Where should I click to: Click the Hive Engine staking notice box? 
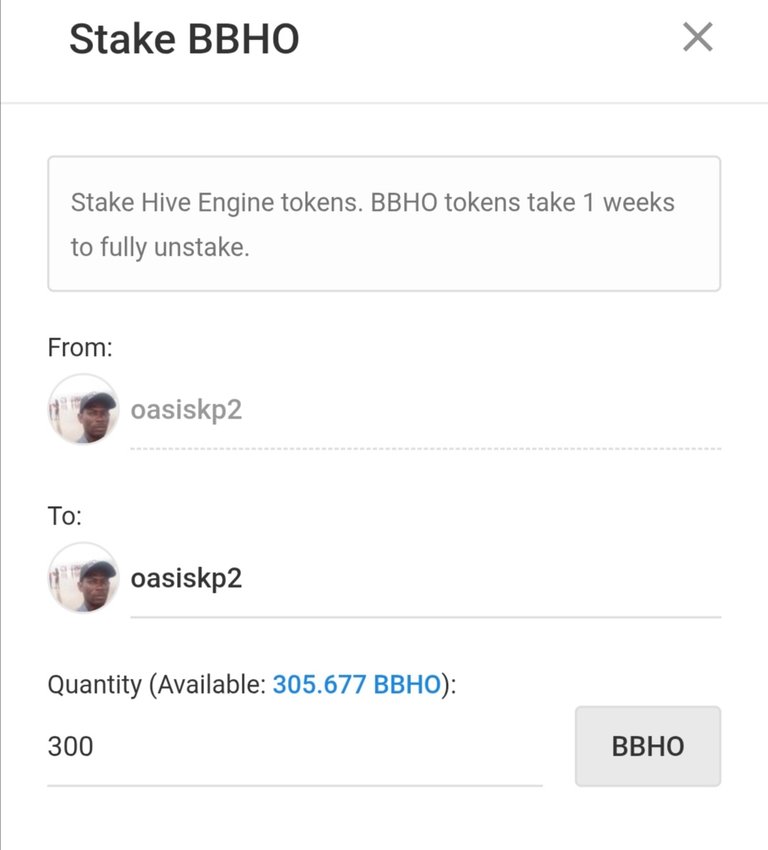click(384, 223)
